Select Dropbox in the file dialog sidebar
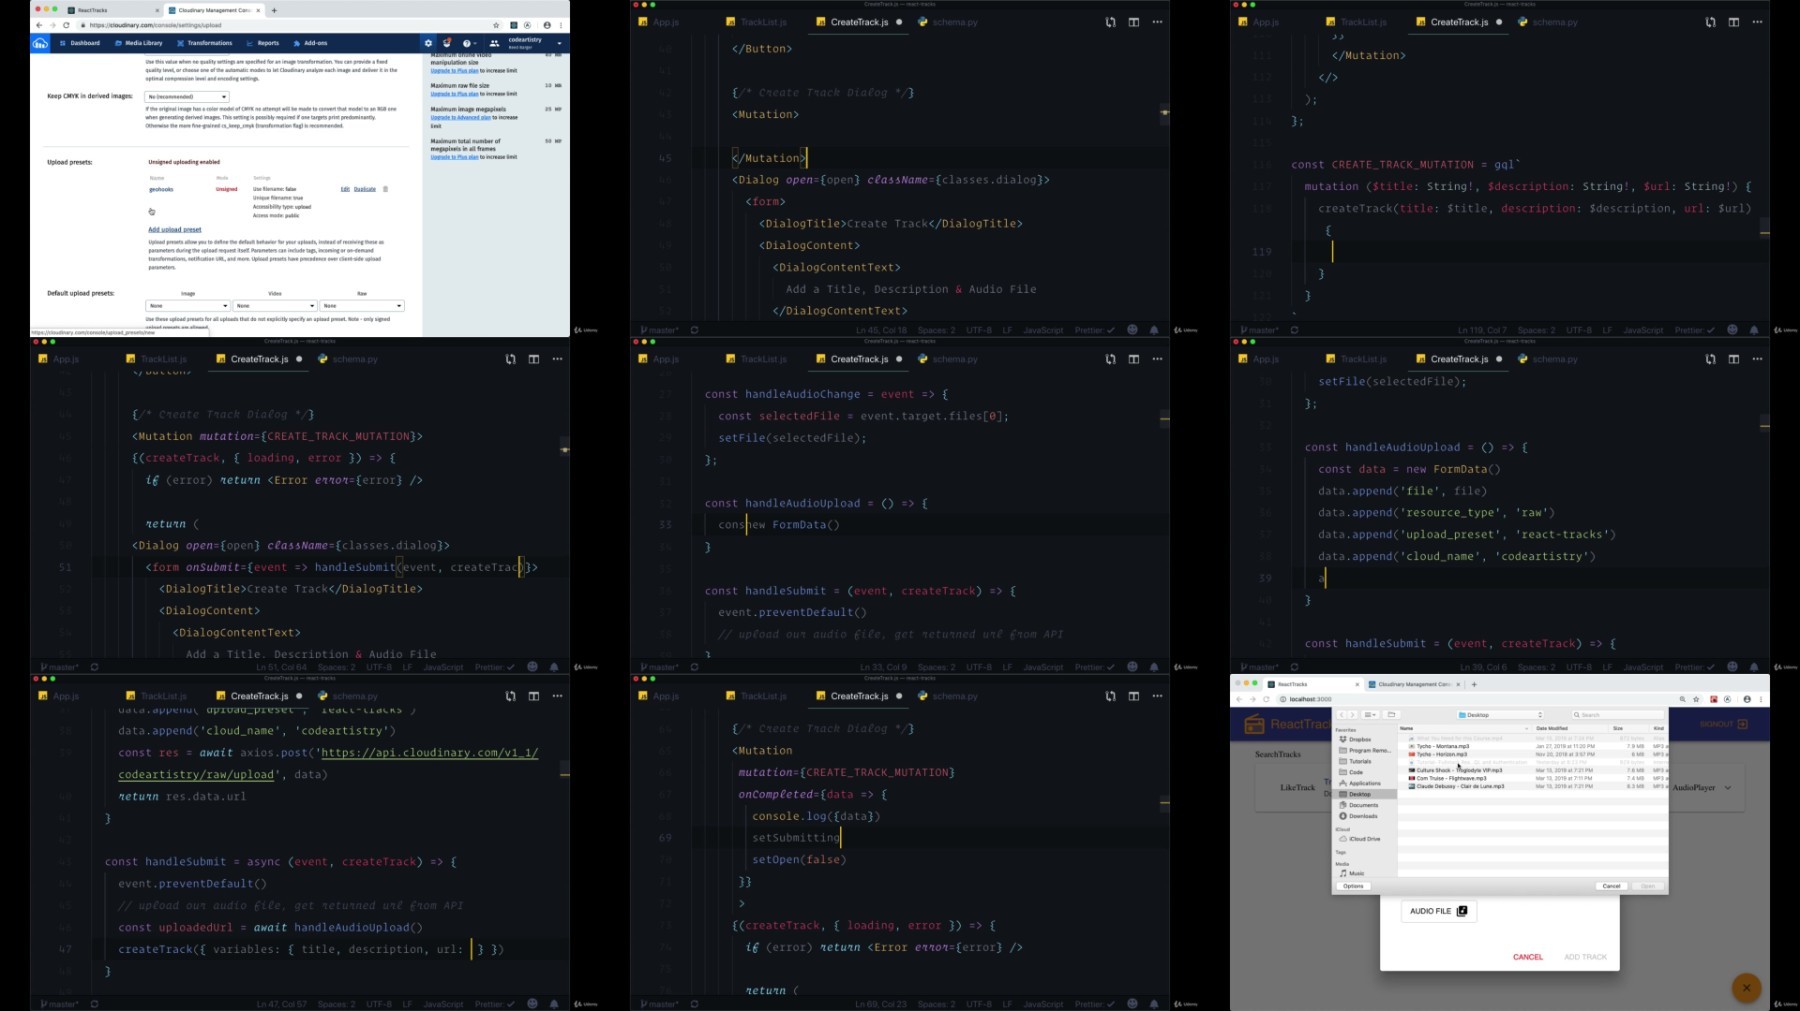This screenshot has height=1011, width=1800. click(1359, 739)
